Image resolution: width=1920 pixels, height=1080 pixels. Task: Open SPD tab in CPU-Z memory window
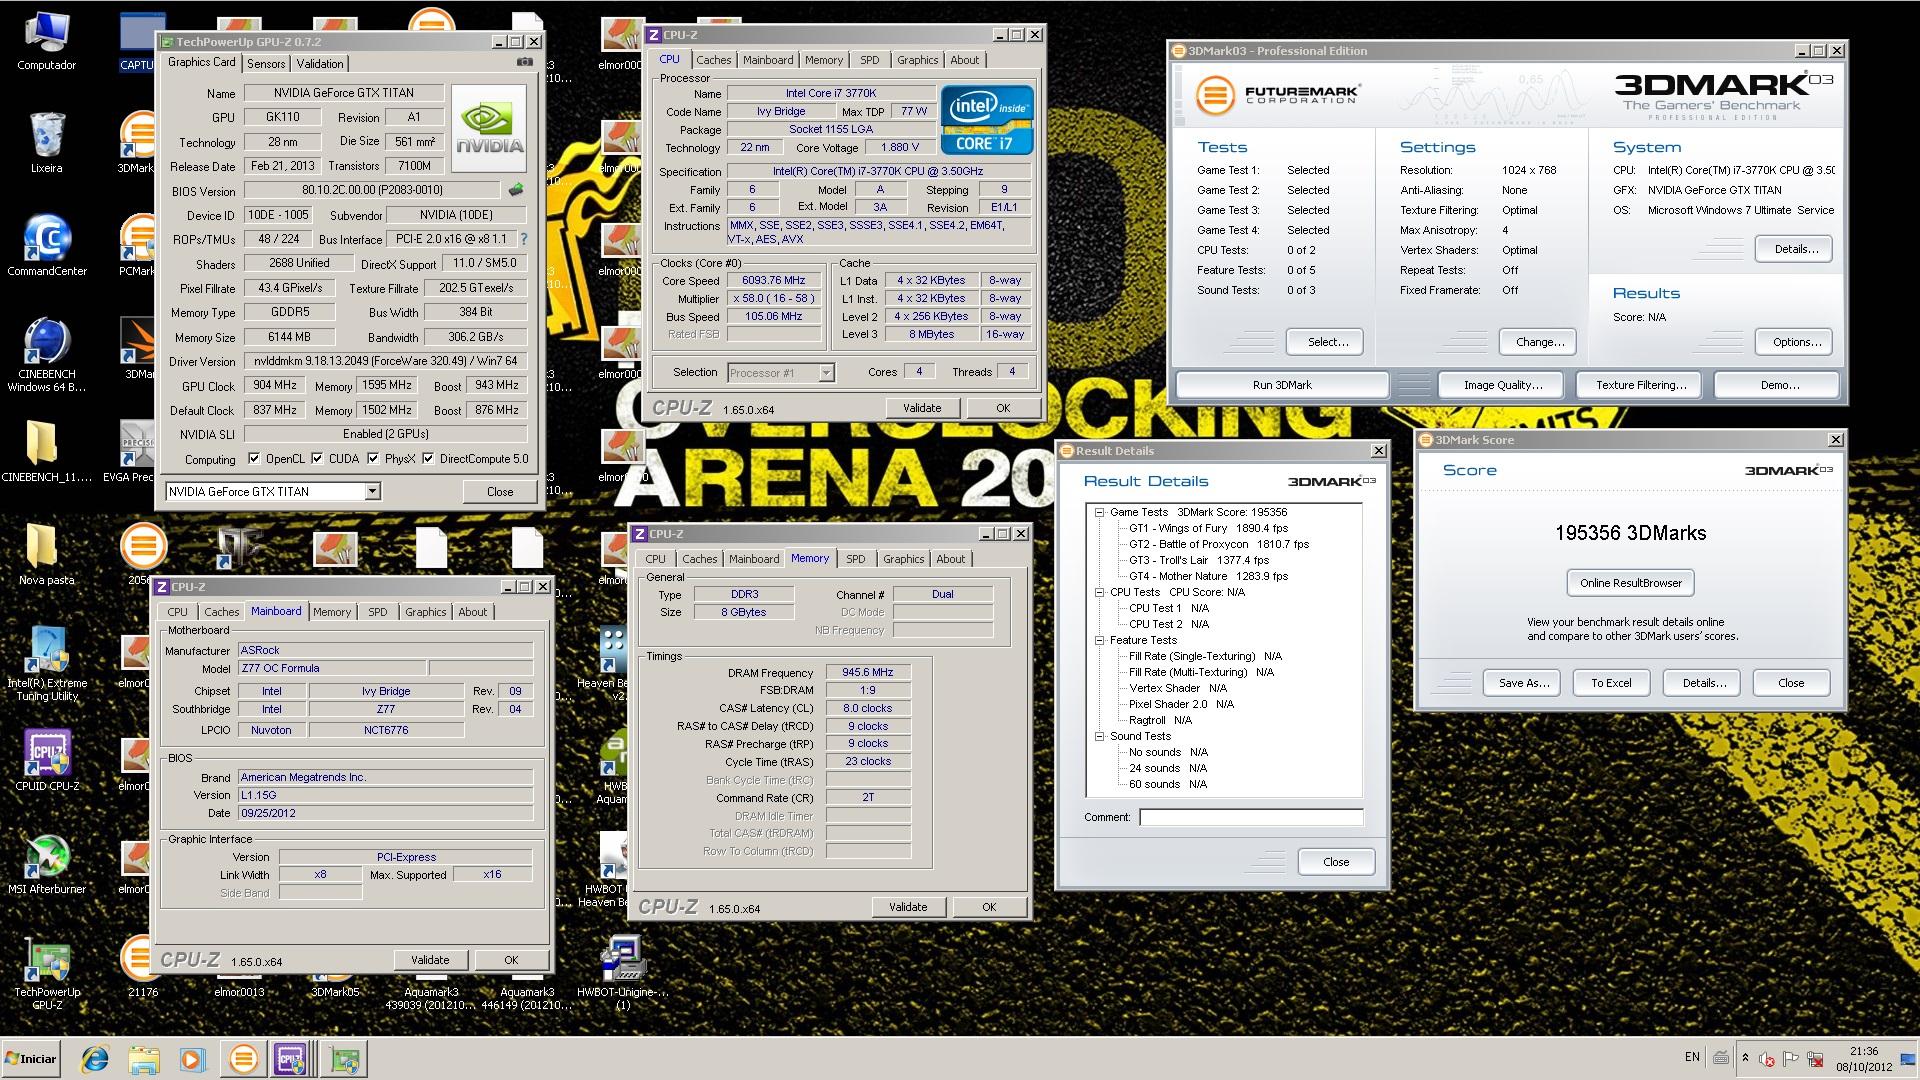tap(855, 559)
